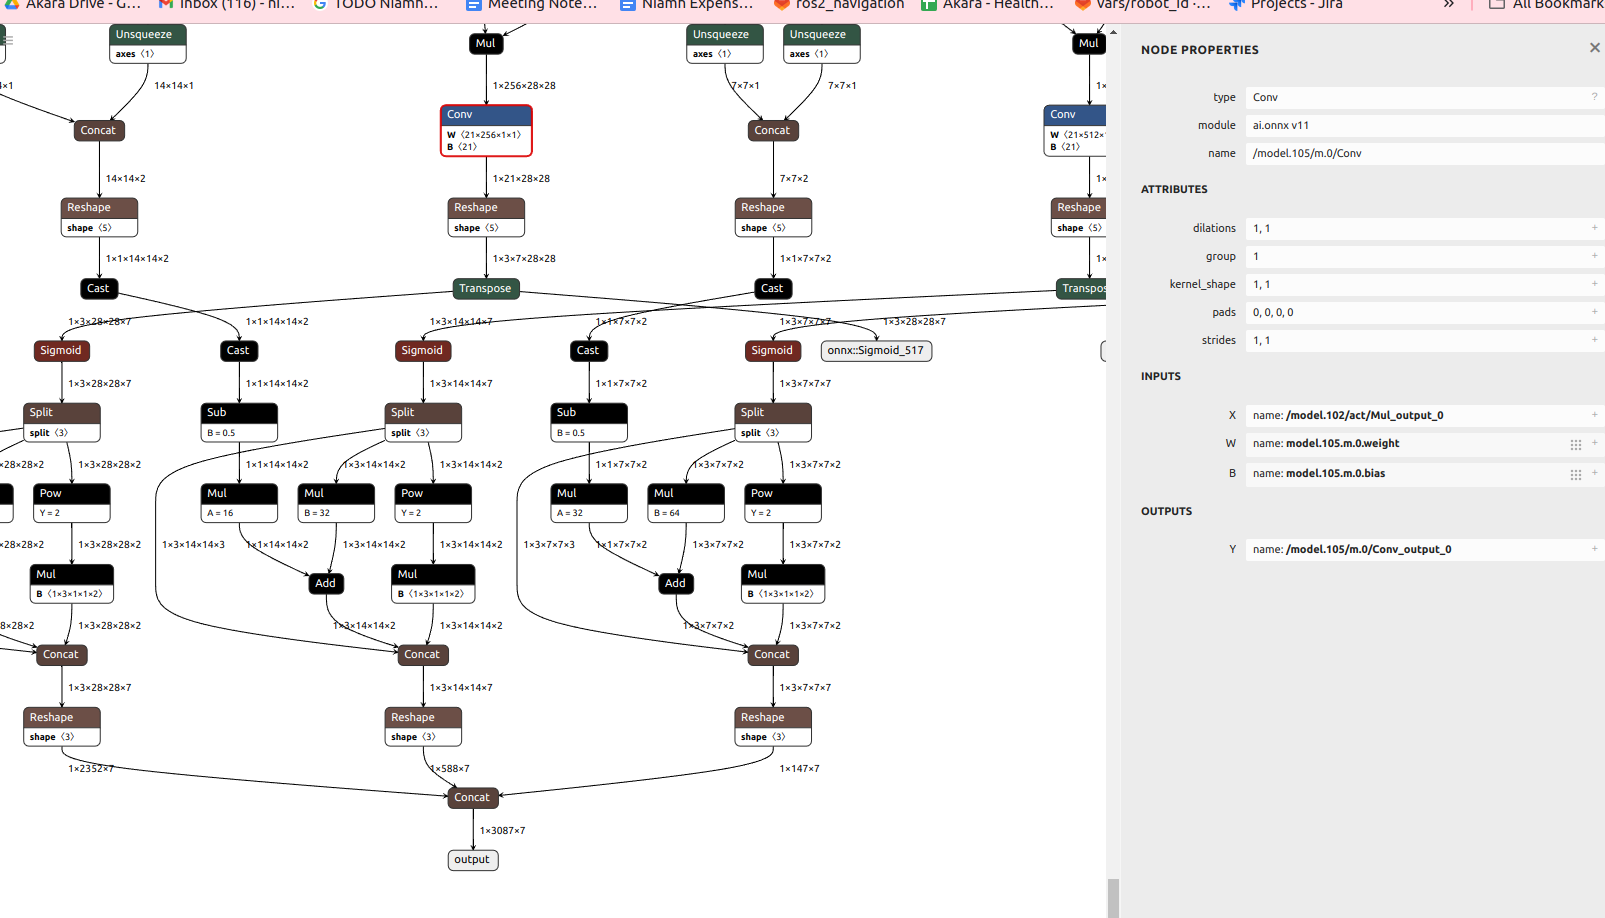The height and width of the screenshot is (918, 1605).
Task: Show more bookmarks overflow chevron
Action: (x=1448, y=5)
